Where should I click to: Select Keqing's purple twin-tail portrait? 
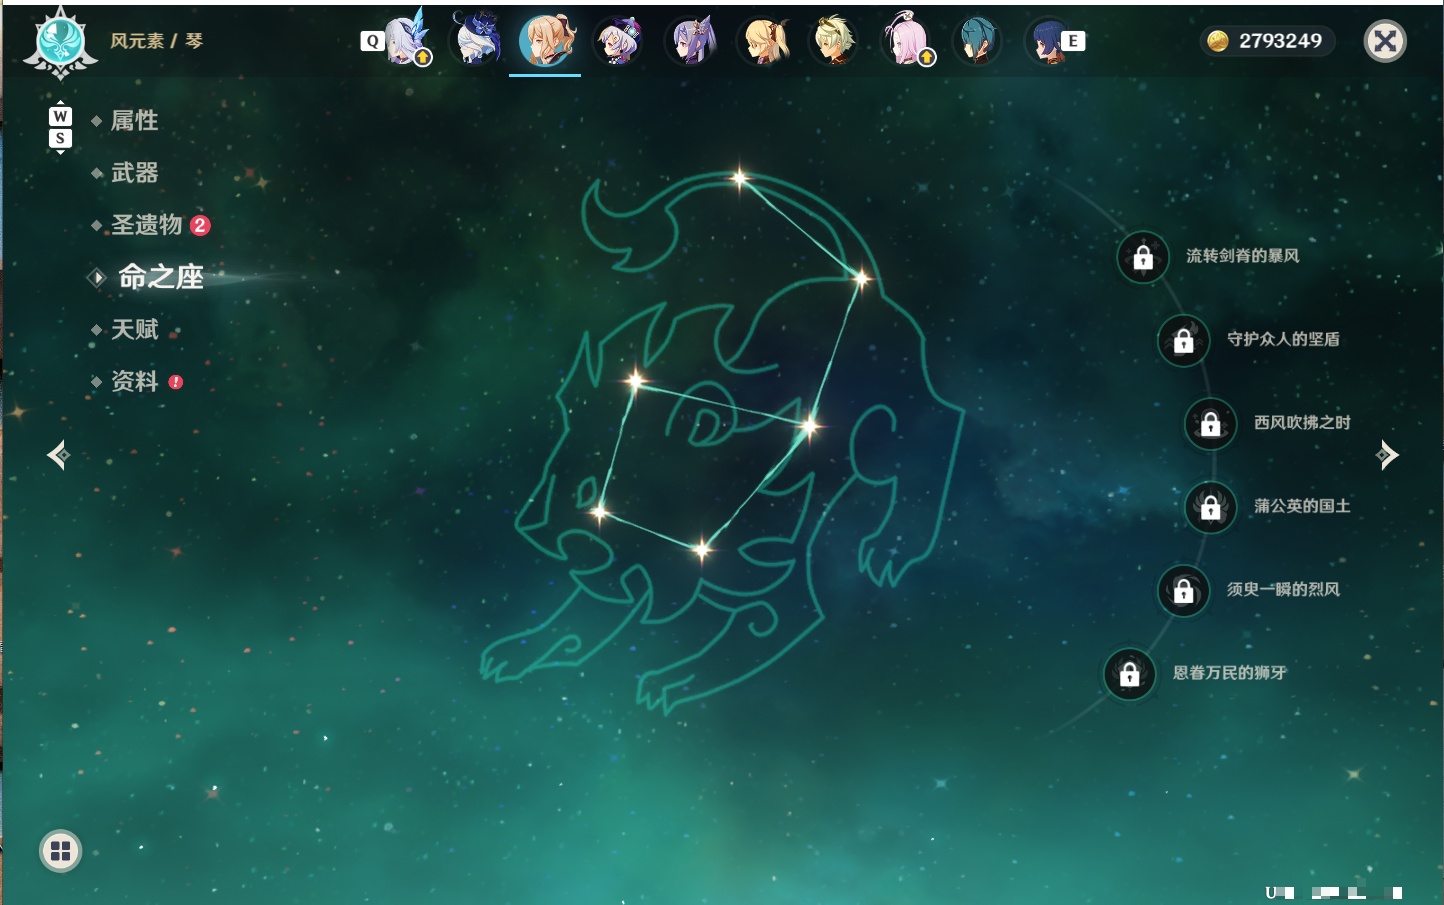[x=692, y=42]
